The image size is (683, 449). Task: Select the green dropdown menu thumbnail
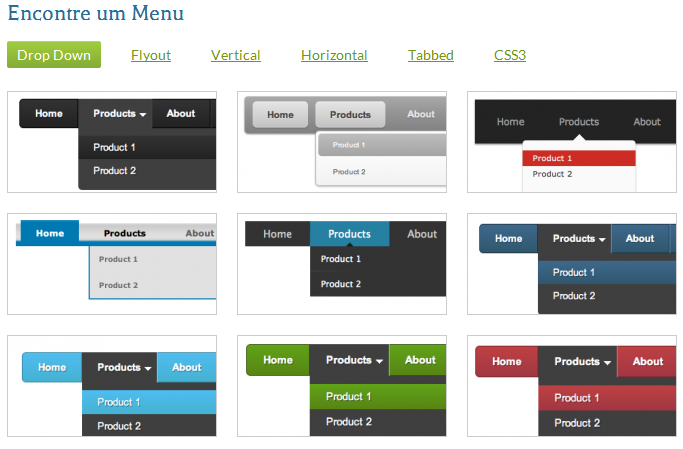click(342, 386)
